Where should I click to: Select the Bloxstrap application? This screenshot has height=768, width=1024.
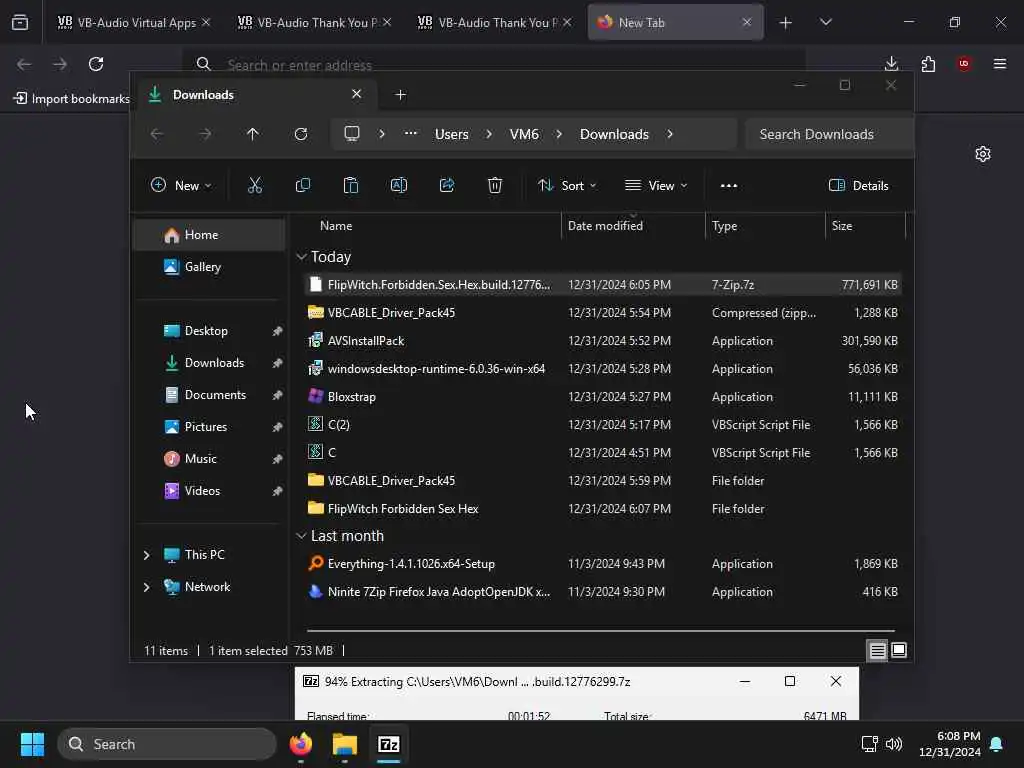pyautogui.click(x=602, y=397)
